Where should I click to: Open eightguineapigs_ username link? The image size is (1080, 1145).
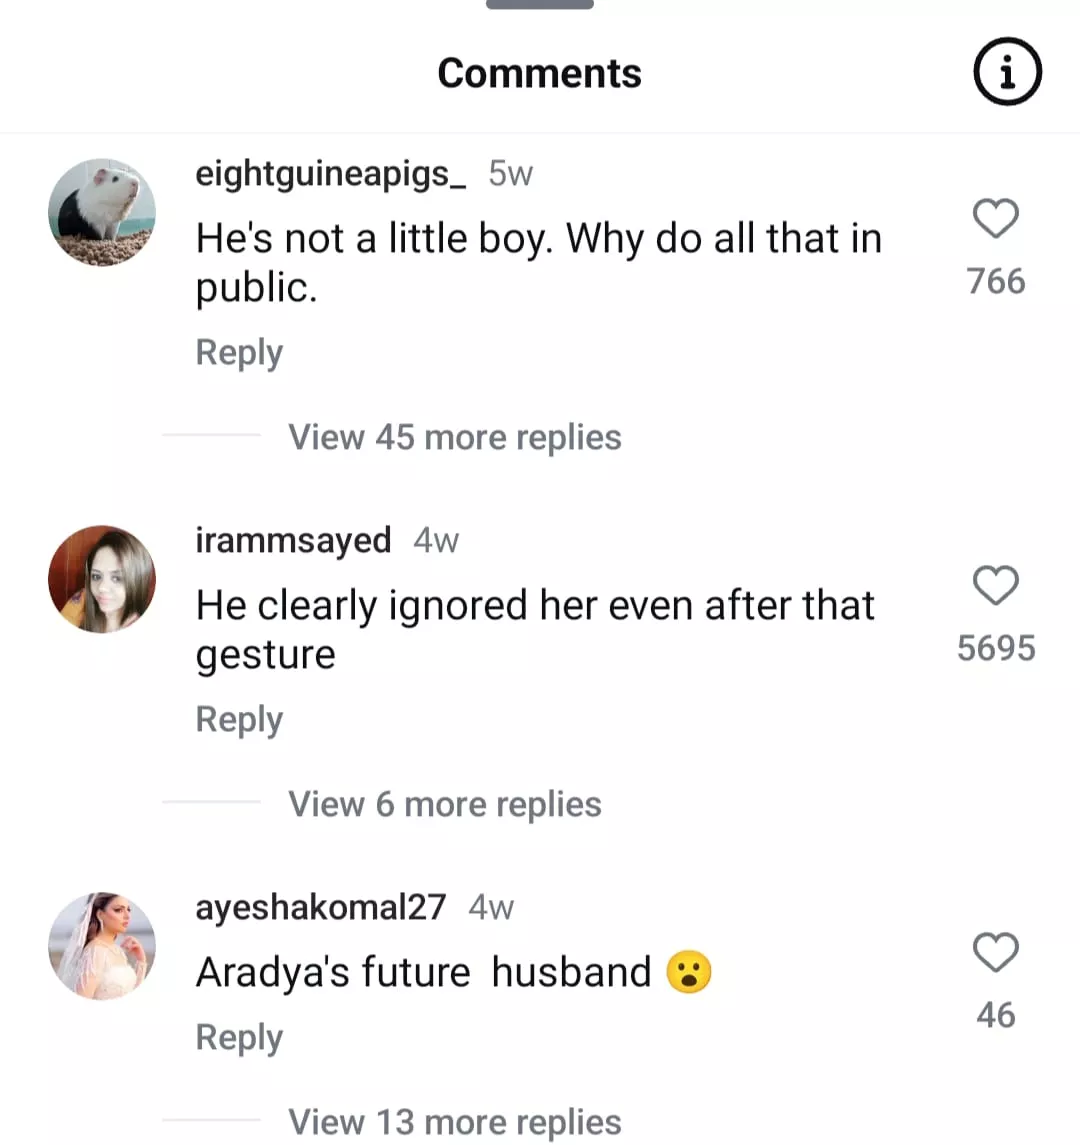(330, 174)
